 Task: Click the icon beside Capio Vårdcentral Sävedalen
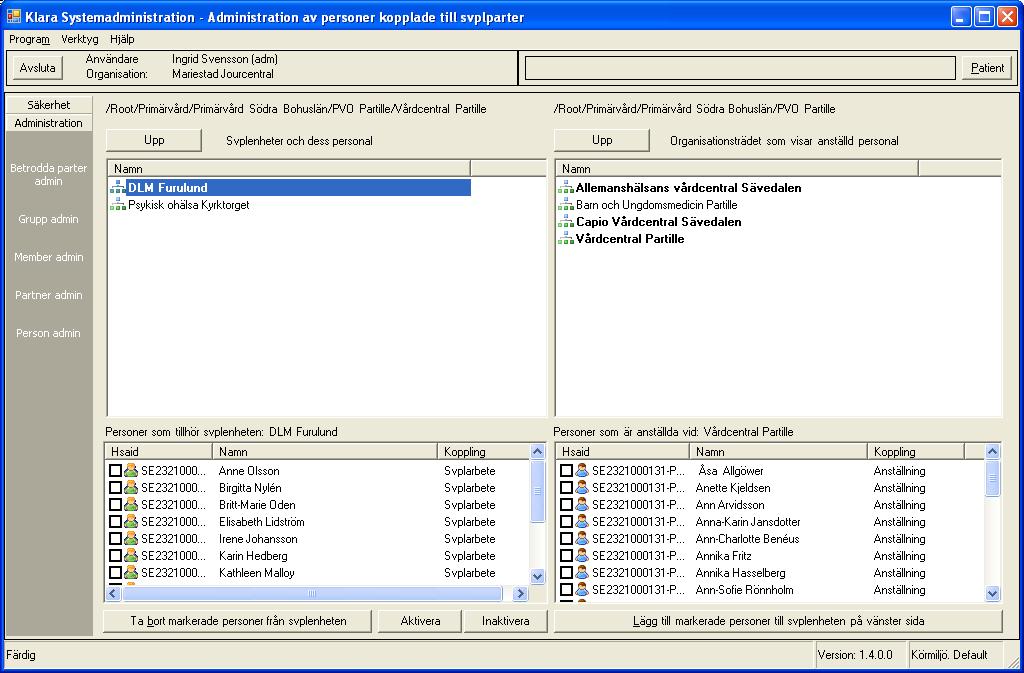566,222
